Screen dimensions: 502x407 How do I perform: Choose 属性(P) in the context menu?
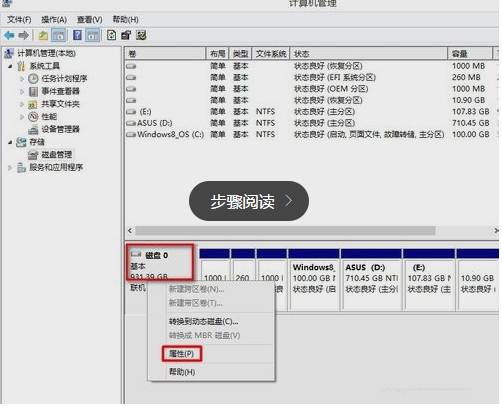pos(182,354)
